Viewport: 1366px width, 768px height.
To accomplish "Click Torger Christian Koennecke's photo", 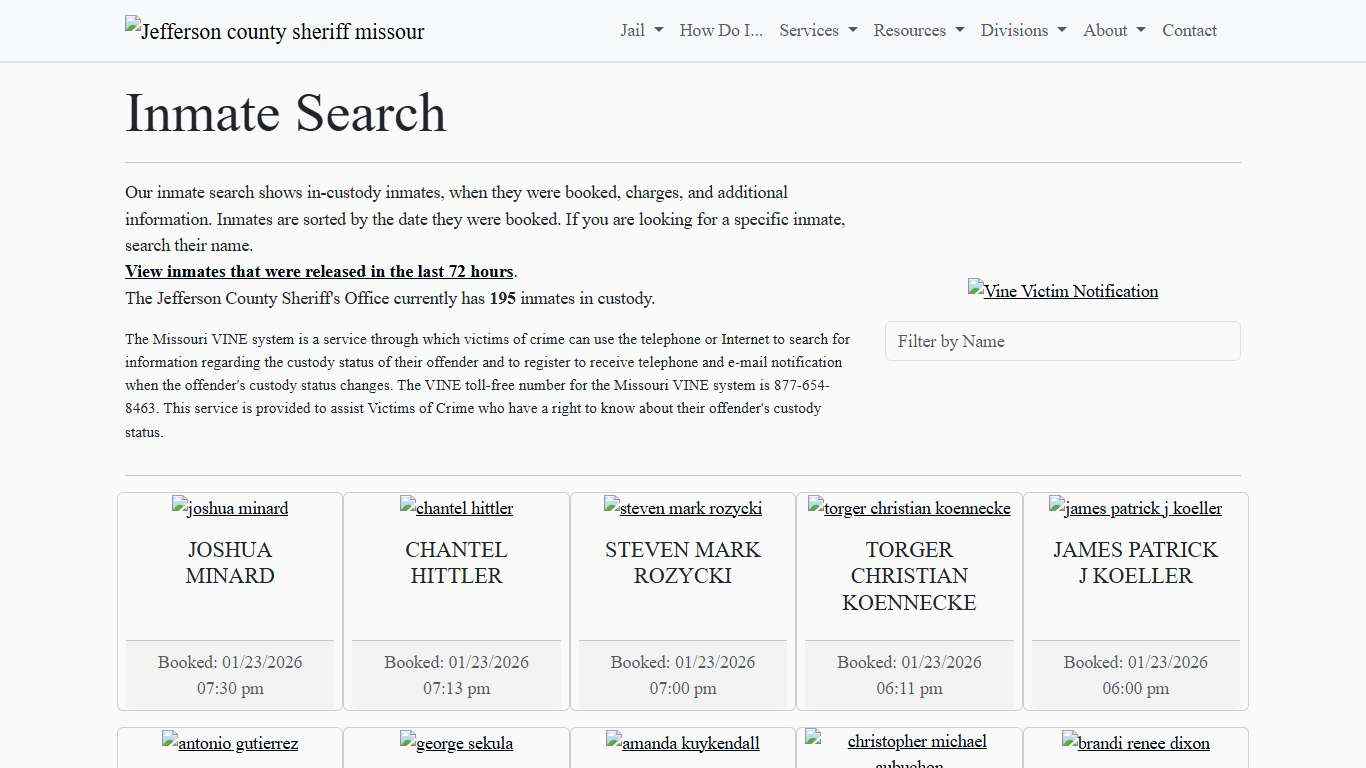I will [x=909, y=508].
